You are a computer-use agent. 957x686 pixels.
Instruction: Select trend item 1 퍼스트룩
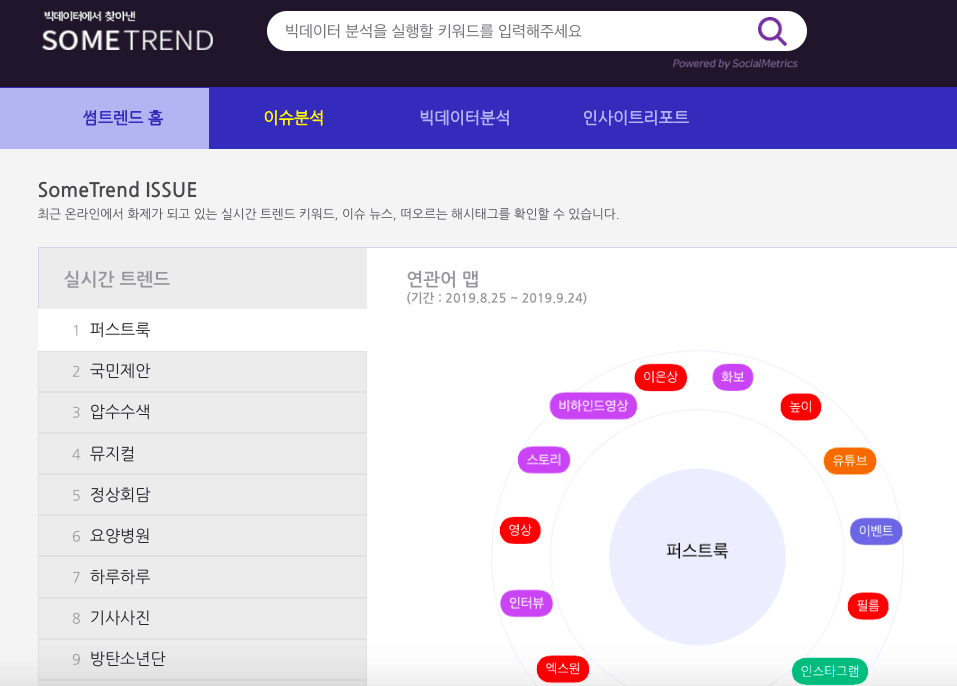point(120,330)
